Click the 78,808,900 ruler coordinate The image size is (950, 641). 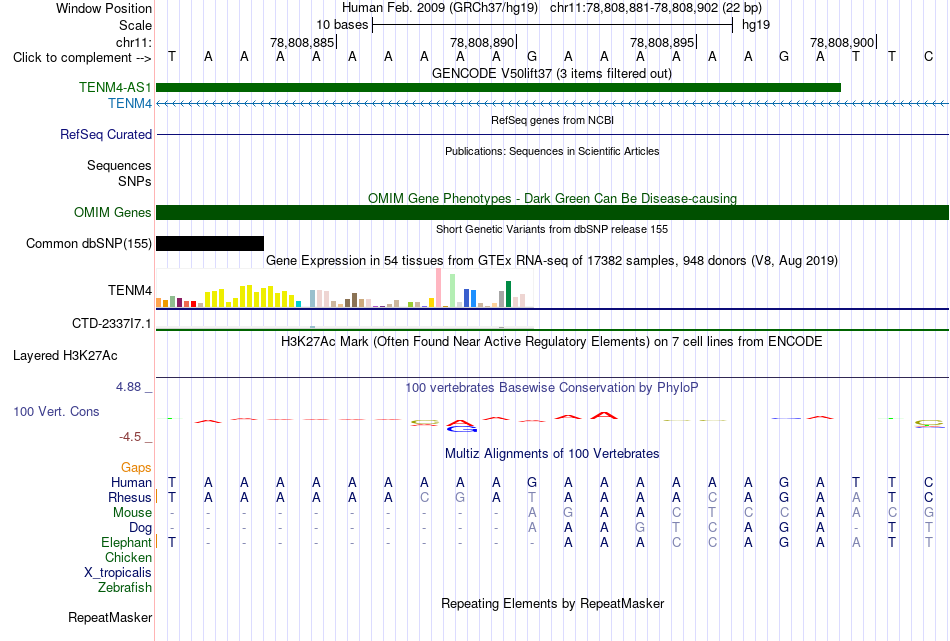coord(842,42)
